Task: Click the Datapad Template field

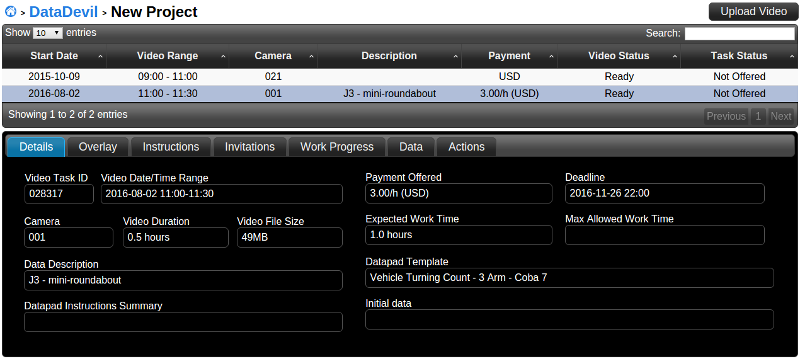Action: pos(569,278)
